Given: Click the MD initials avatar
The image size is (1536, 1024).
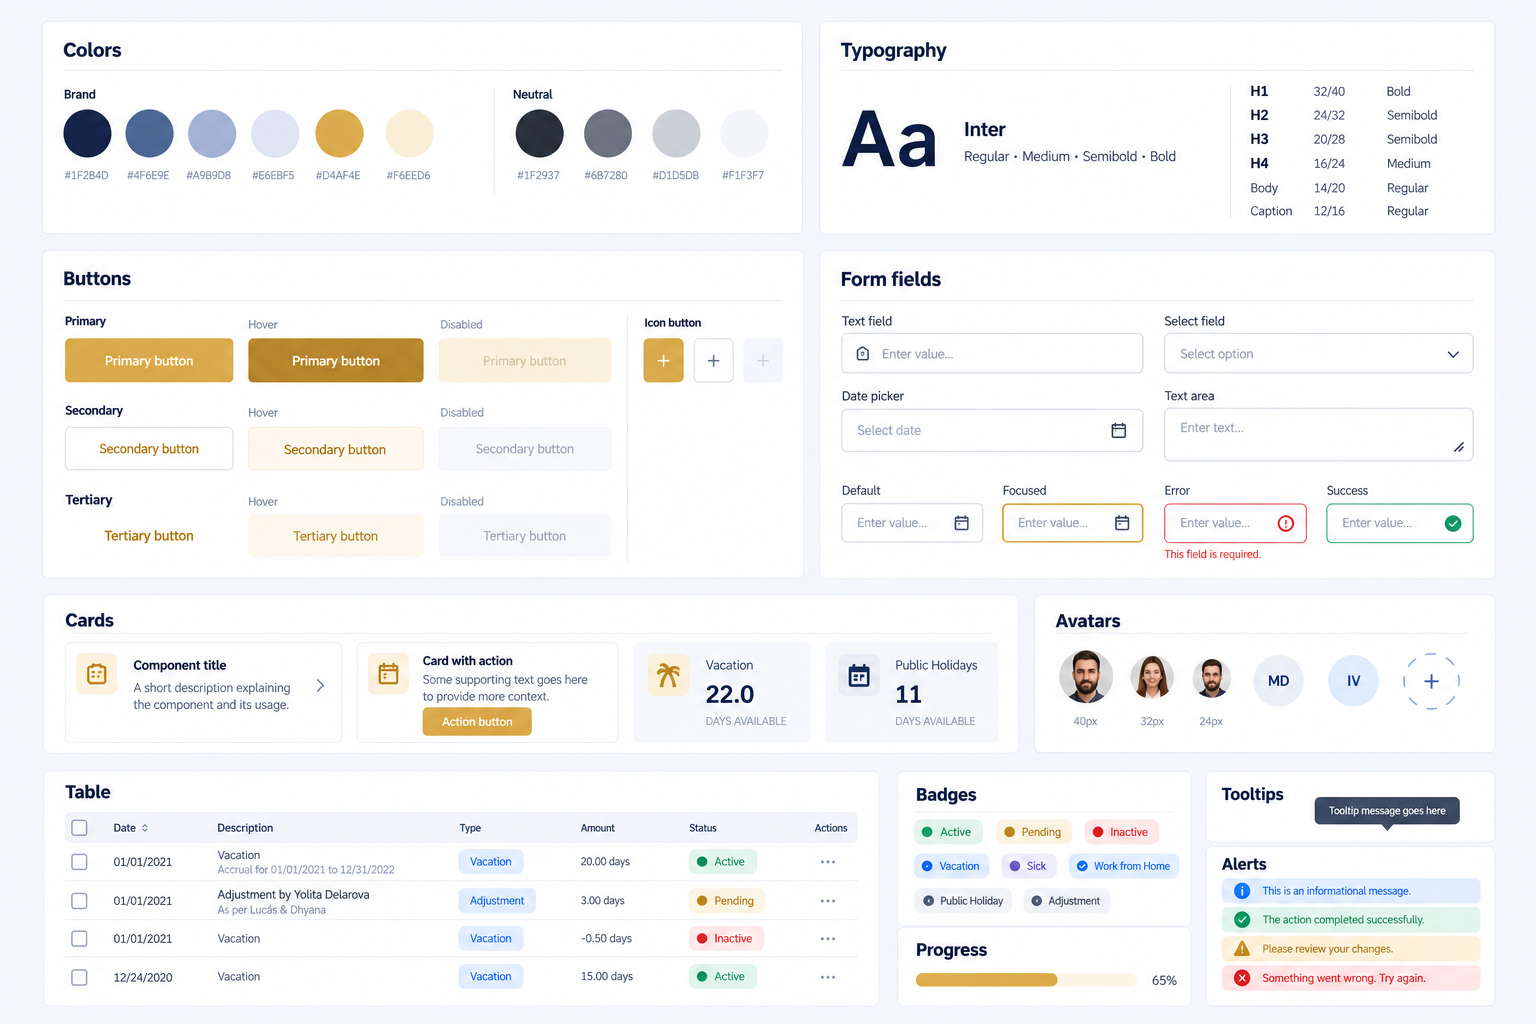Looking at the screenshot, I should [x=1278, y=681].
